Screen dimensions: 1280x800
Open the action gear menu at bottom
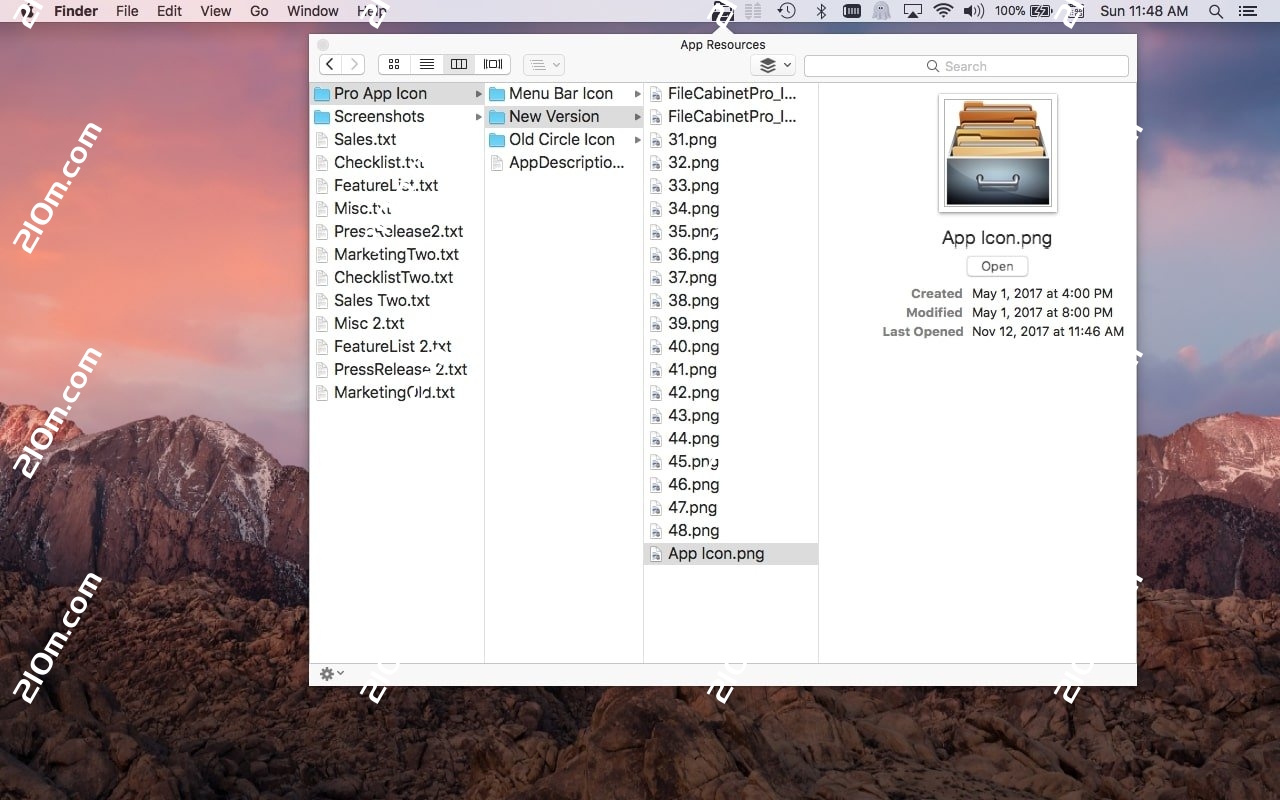click(330, 673)
